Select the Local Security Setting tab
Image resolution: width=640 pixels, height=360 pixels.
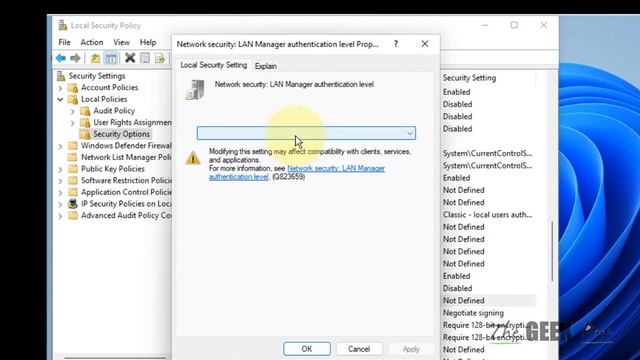click(x=213, y=65)
